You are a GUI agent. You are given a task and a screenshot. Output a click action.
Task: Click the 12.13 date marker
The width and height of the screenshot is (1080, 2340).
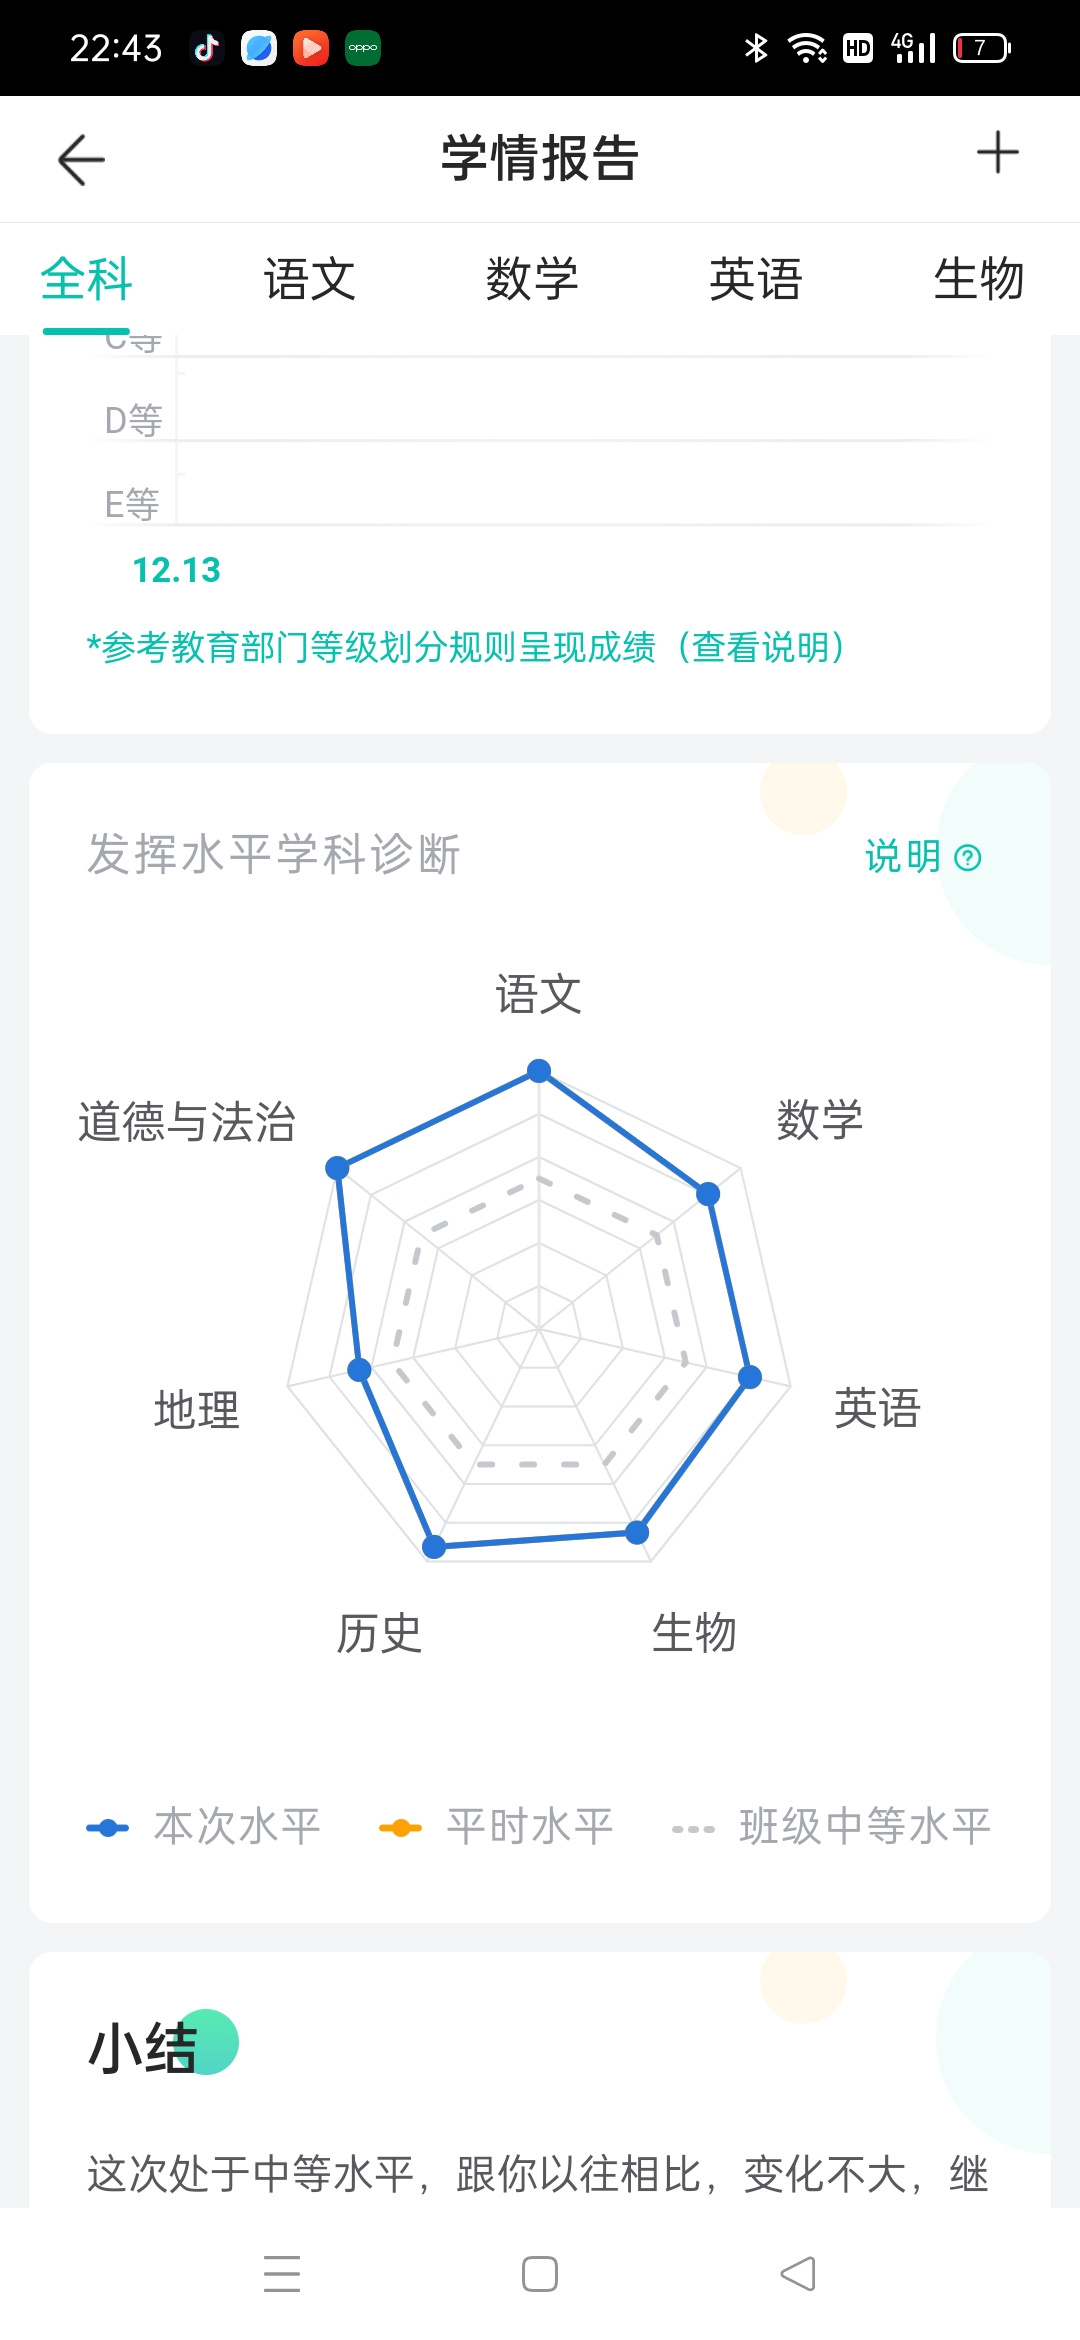pyautogui.click(x=176, y=570)
